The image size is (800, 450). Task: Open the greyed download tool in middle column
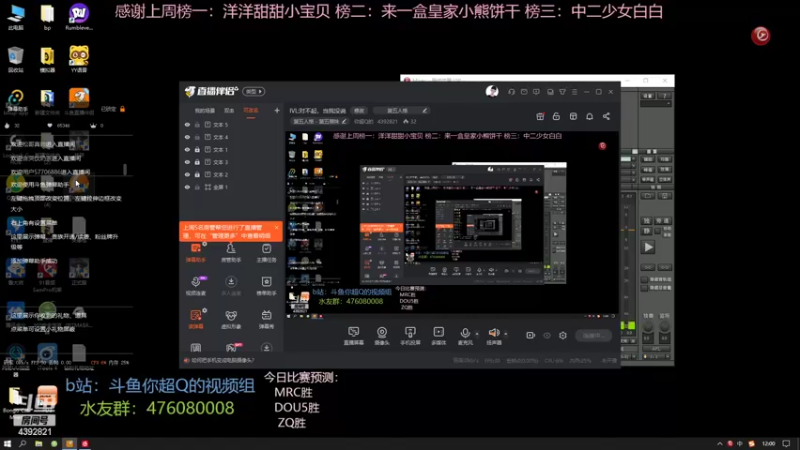(x=231, y=286)
